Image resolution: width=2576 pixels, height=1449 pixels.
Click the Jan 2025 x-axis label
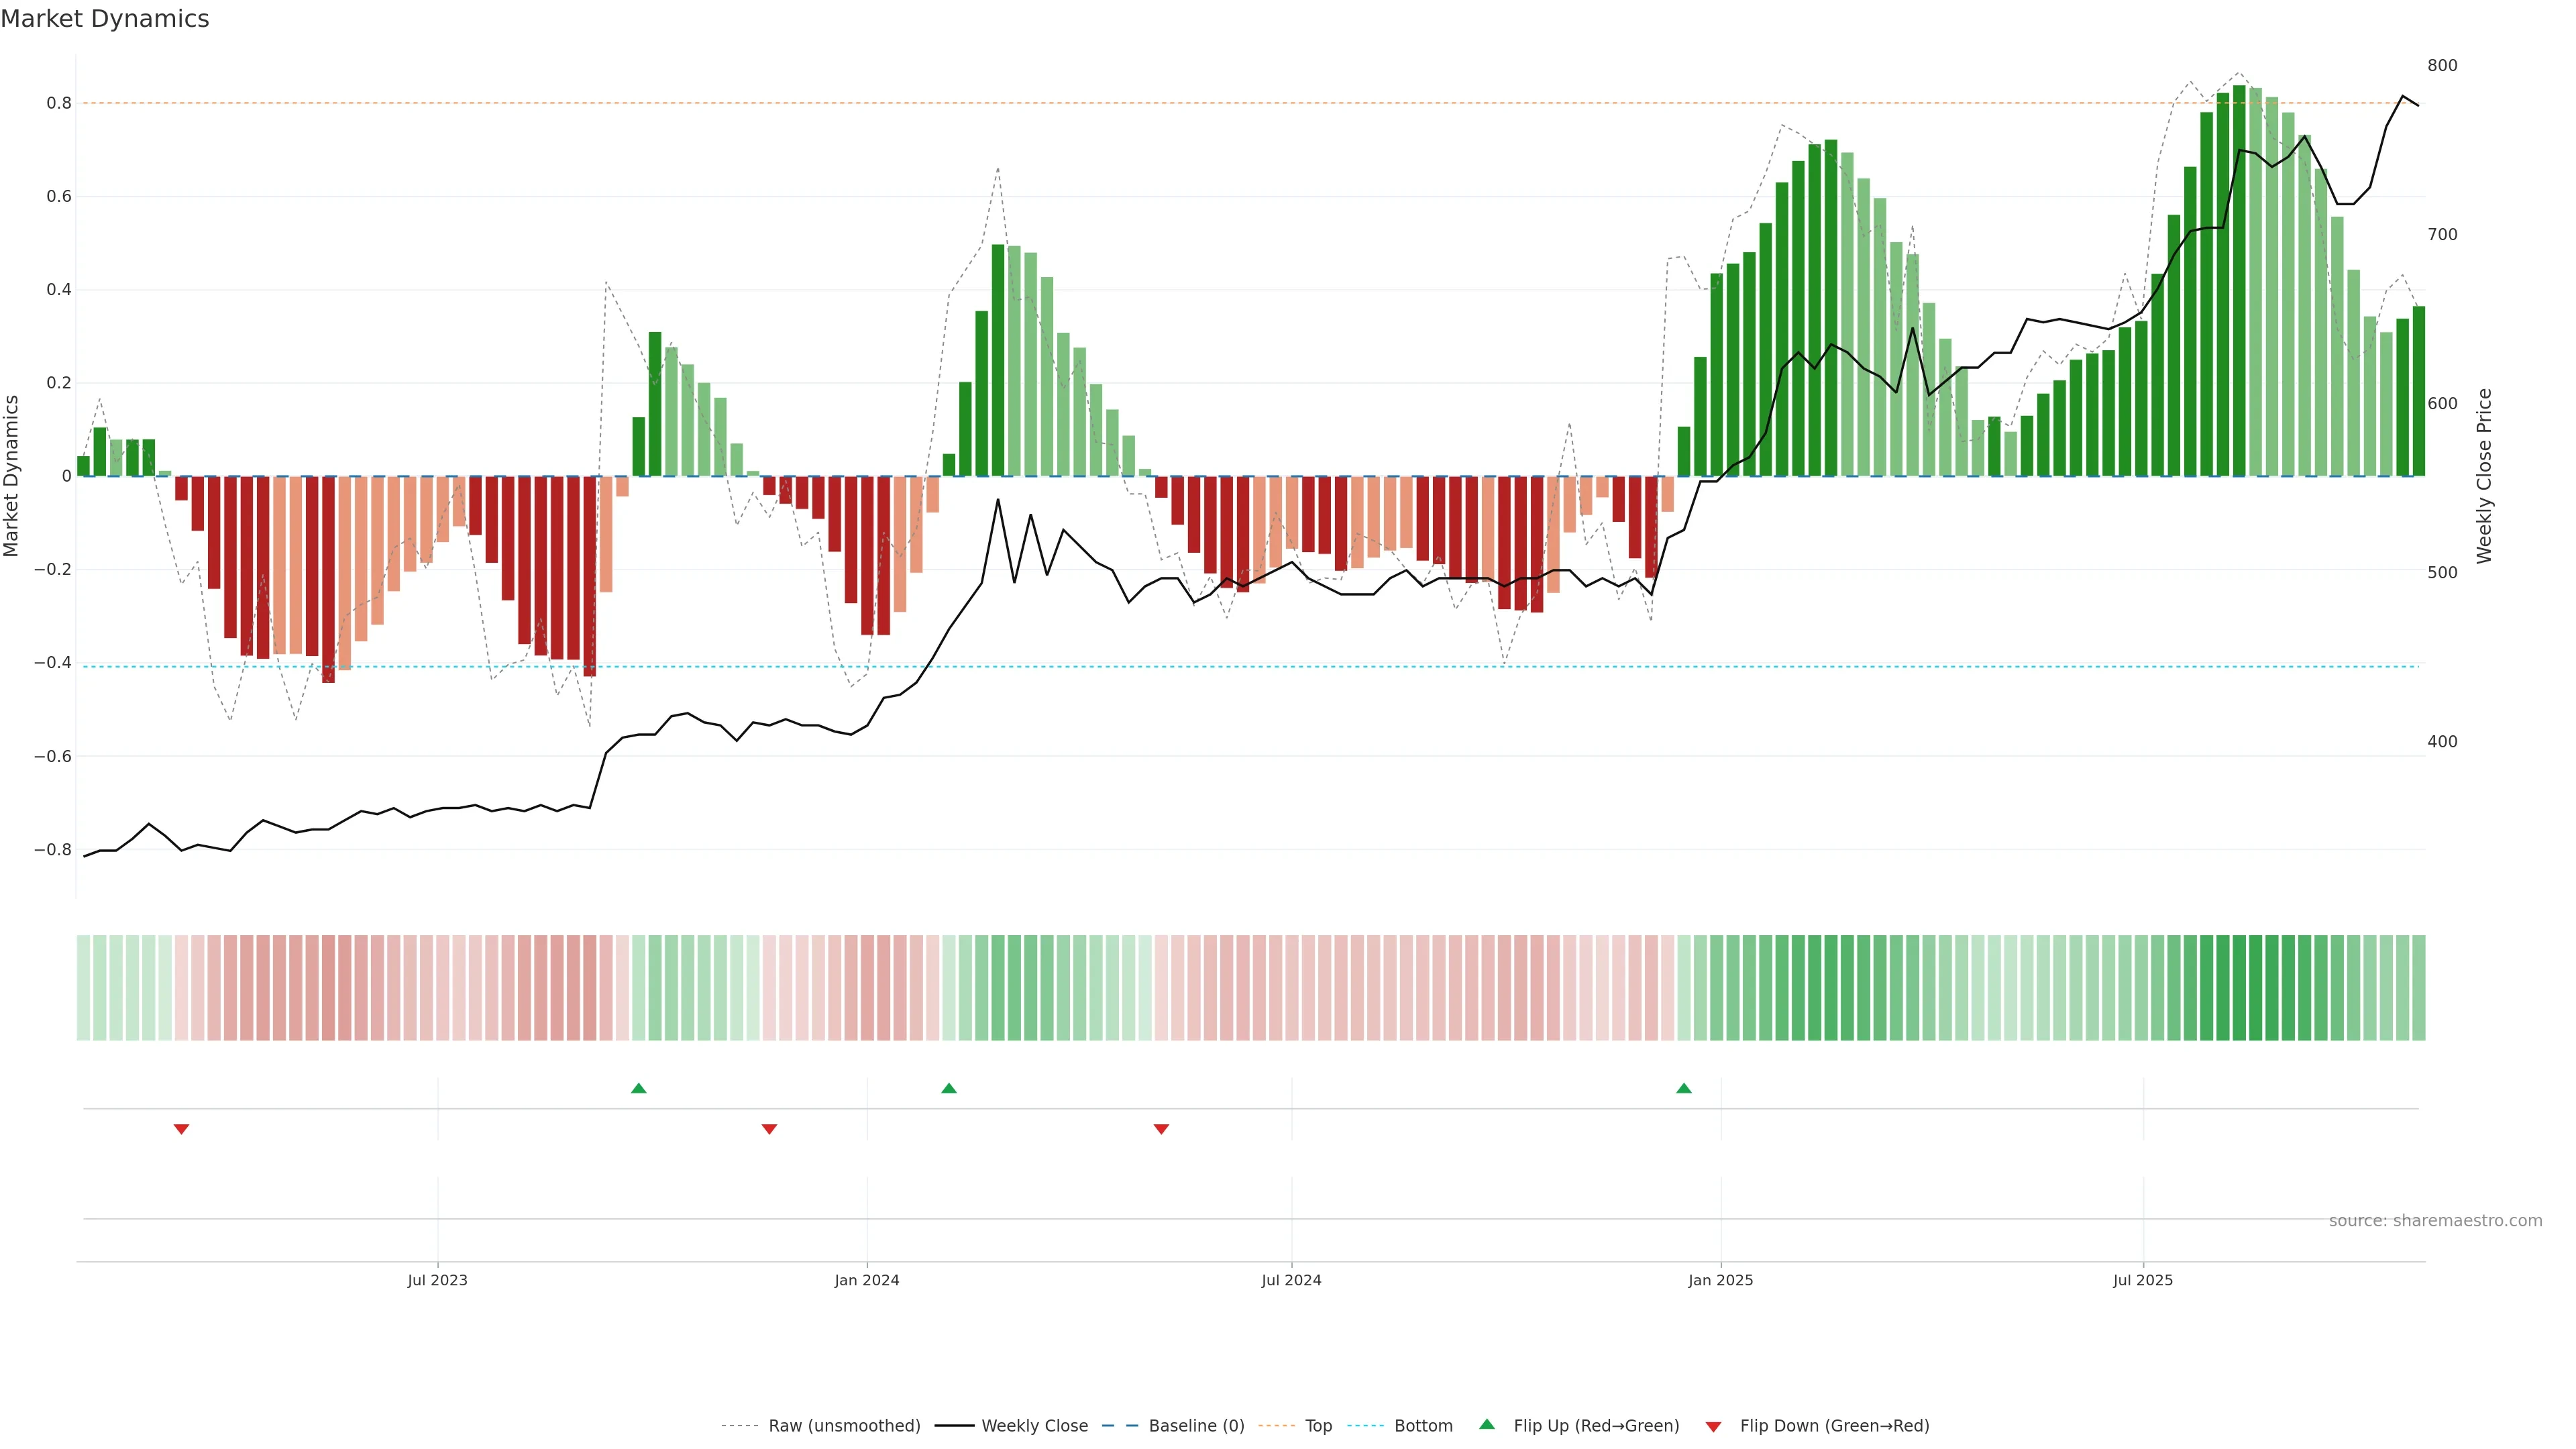1720,1280
